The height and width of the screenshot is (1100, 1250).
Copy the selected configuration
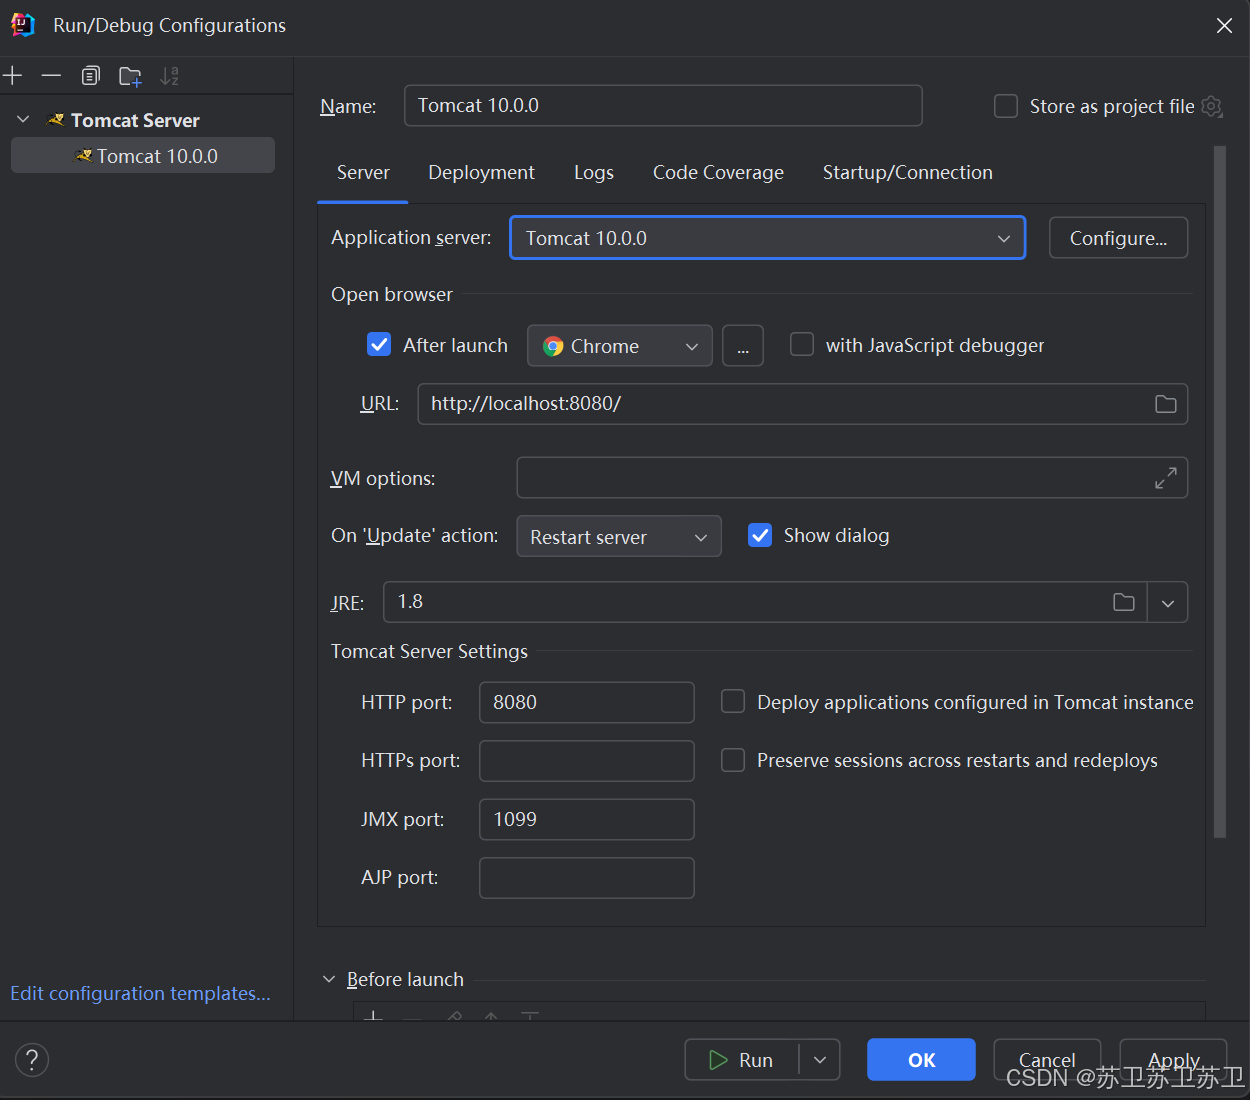[x=91, y=76]
